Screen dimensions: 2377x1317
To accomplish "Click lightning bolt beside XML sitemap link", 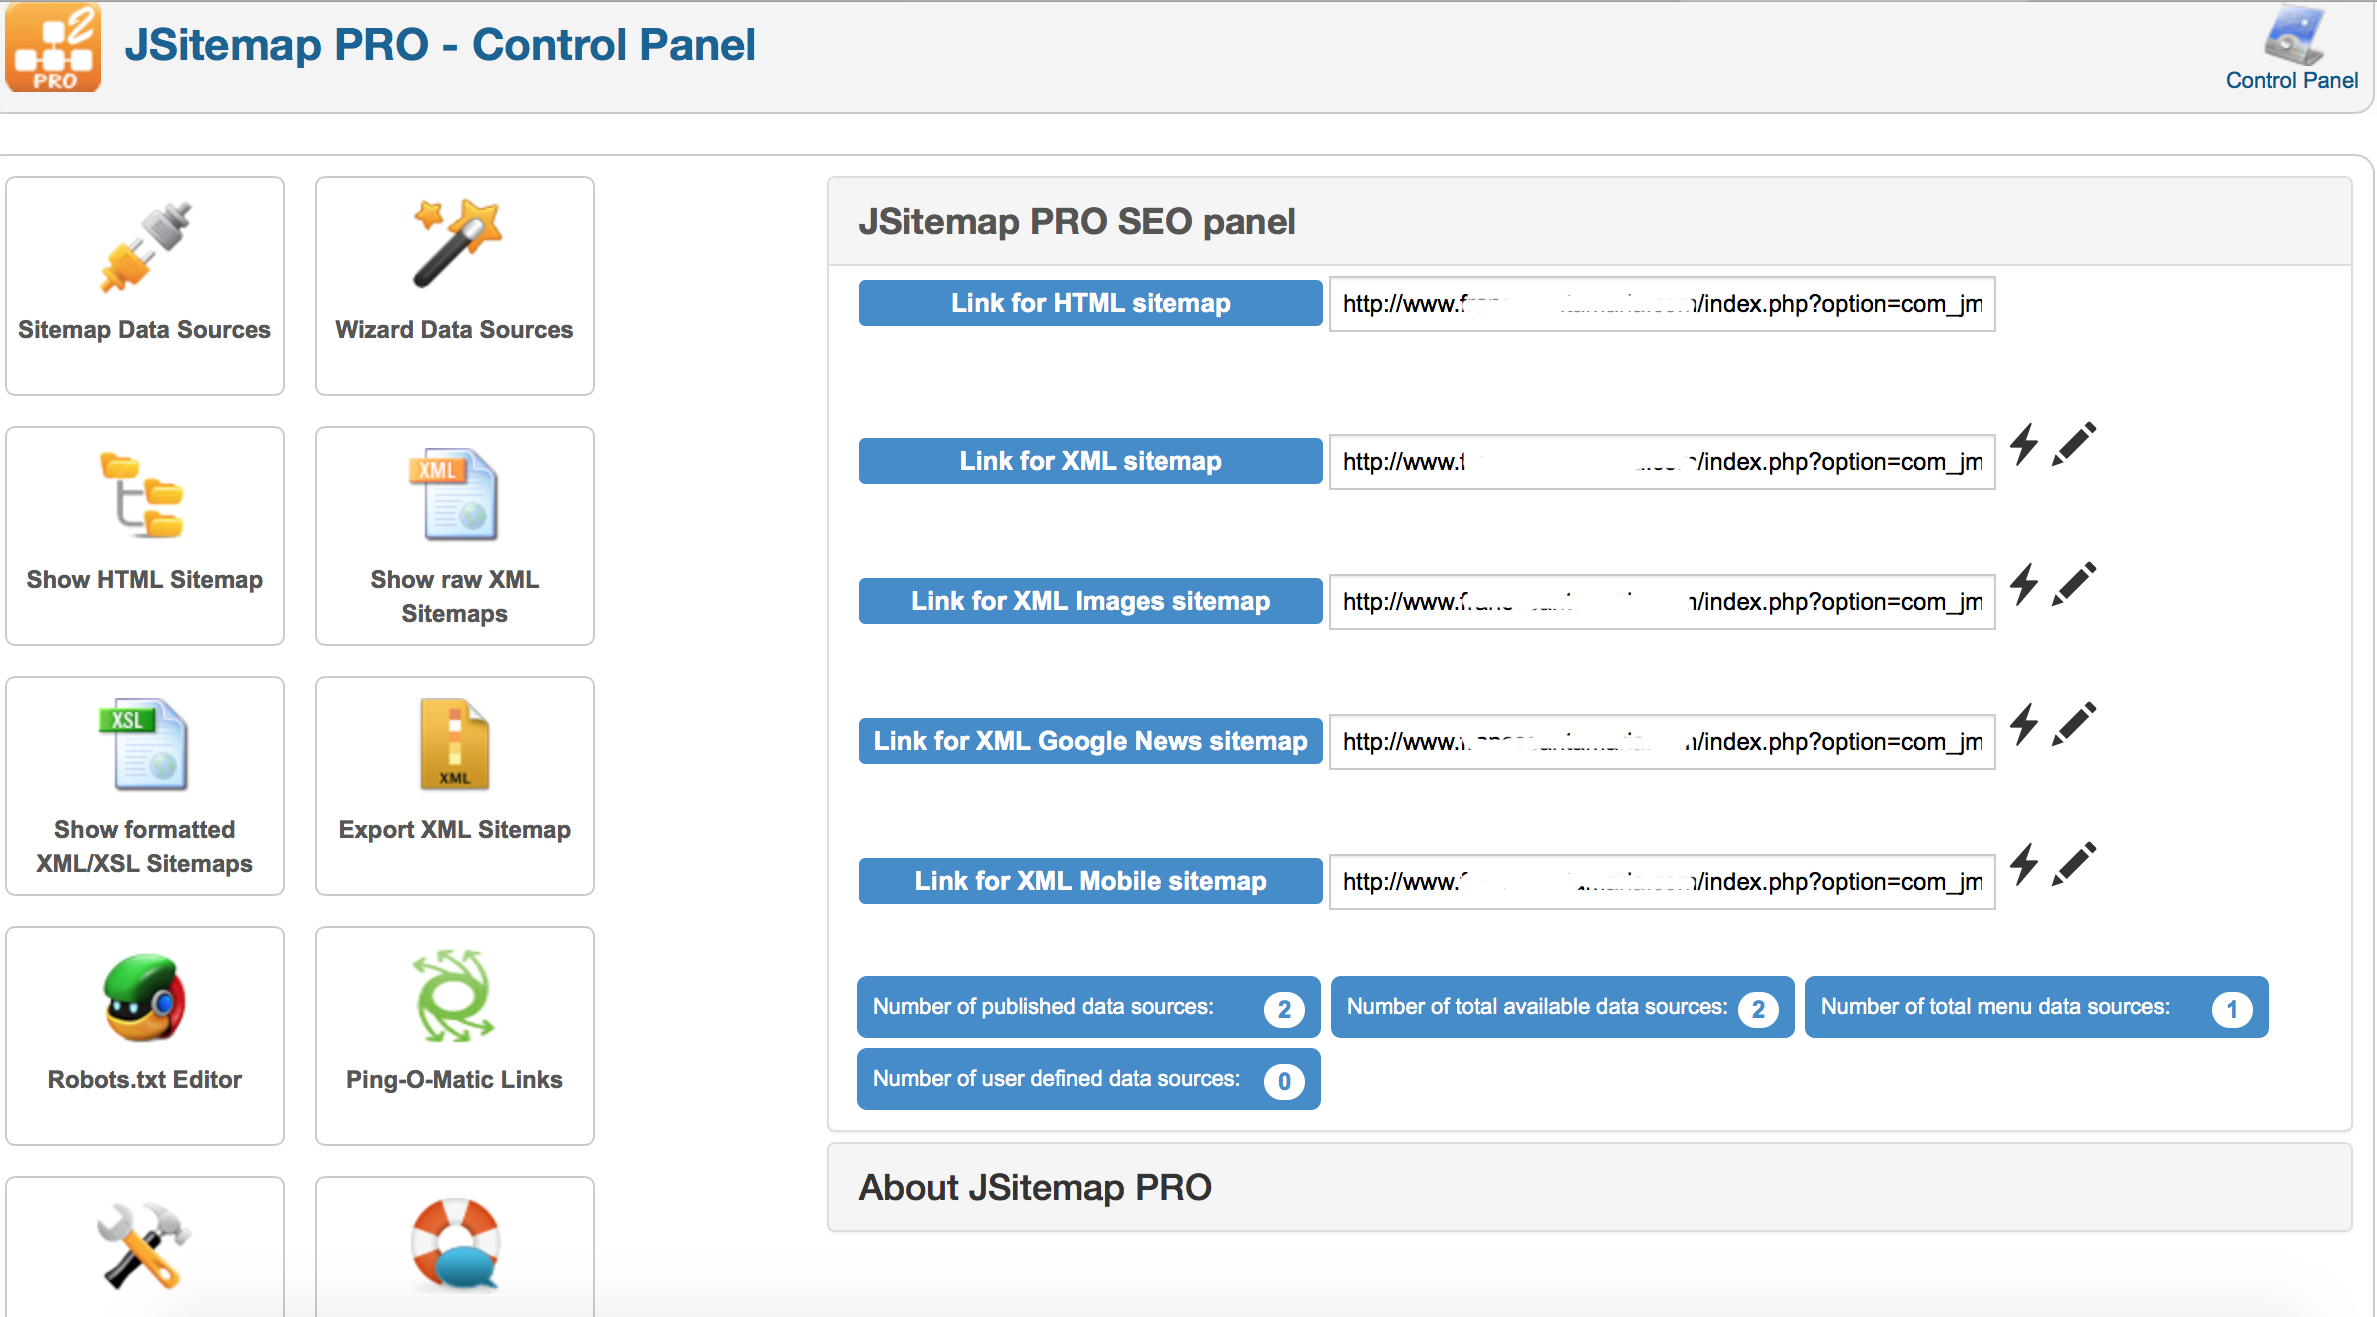I will (2024, 445).
